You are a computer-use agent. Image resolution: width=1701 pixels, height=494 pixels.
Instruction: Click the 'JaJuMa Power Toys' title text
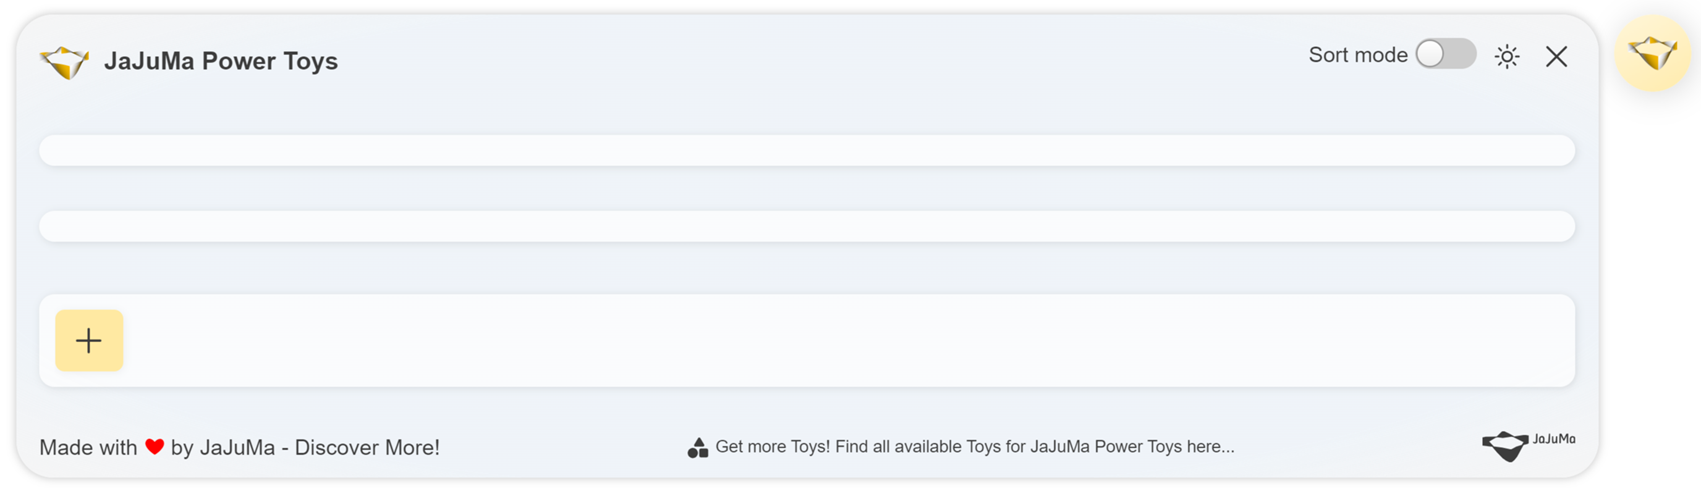click(x=221, y=61)
